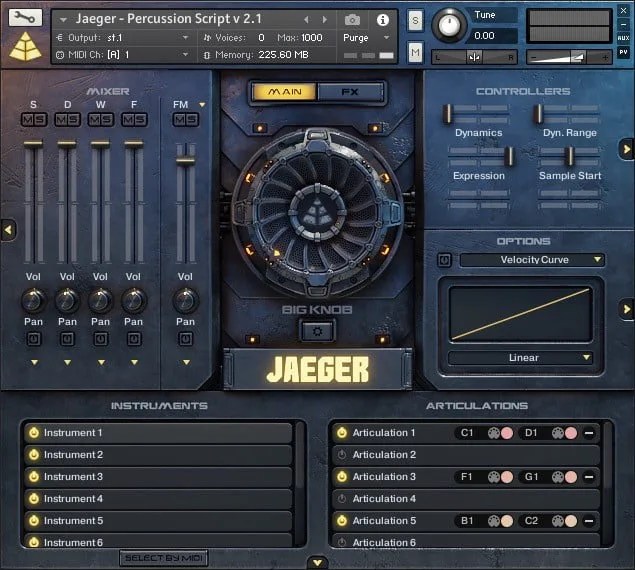Click the MIDI connector icon beside C2
The image size is (635, 570).
(558, 521)
